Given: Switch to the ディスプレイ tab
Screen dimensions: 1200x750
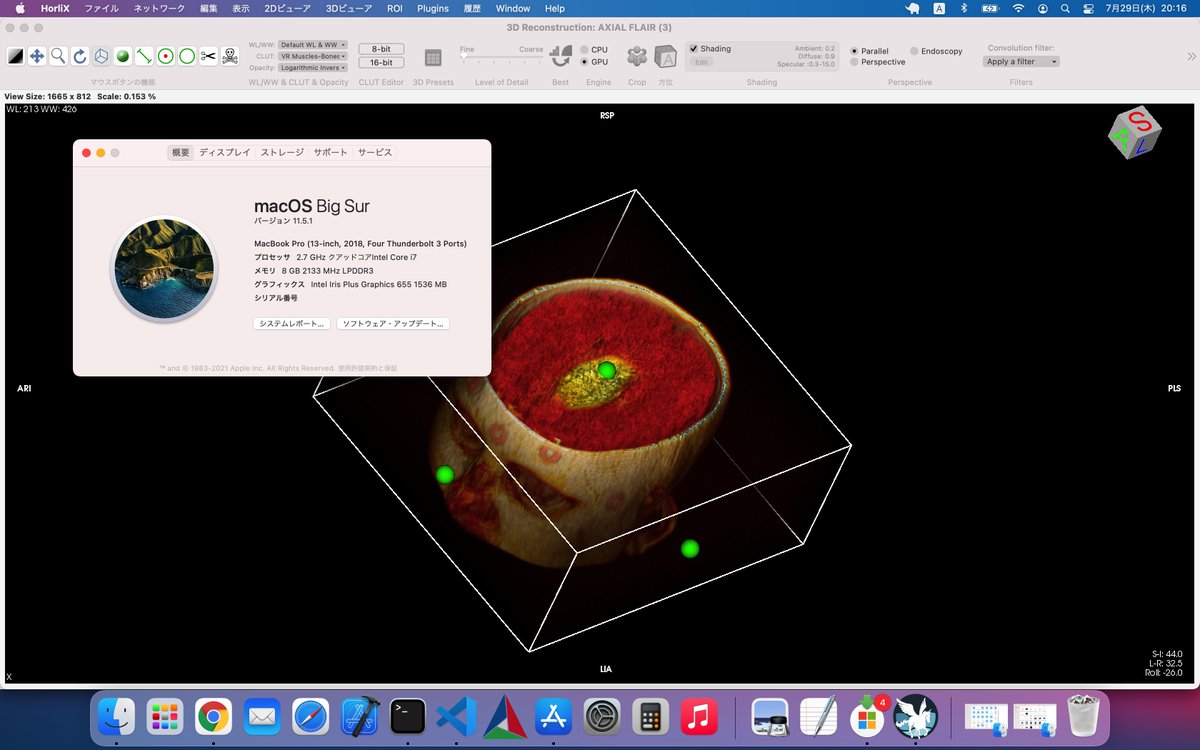Looking at the screenshot, I should click(x=225, y=152).
